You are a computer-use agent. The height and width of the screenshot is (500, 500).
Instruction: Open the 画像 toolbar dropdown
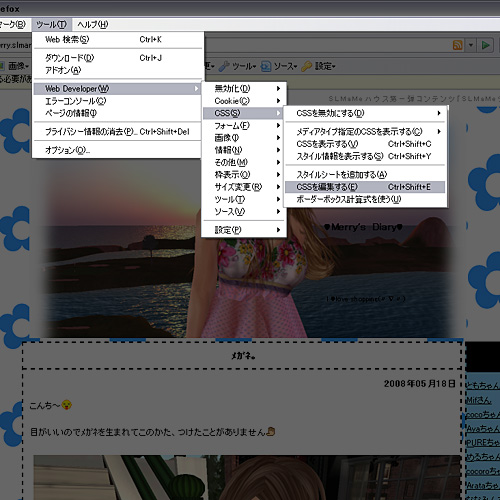point(15,66)
